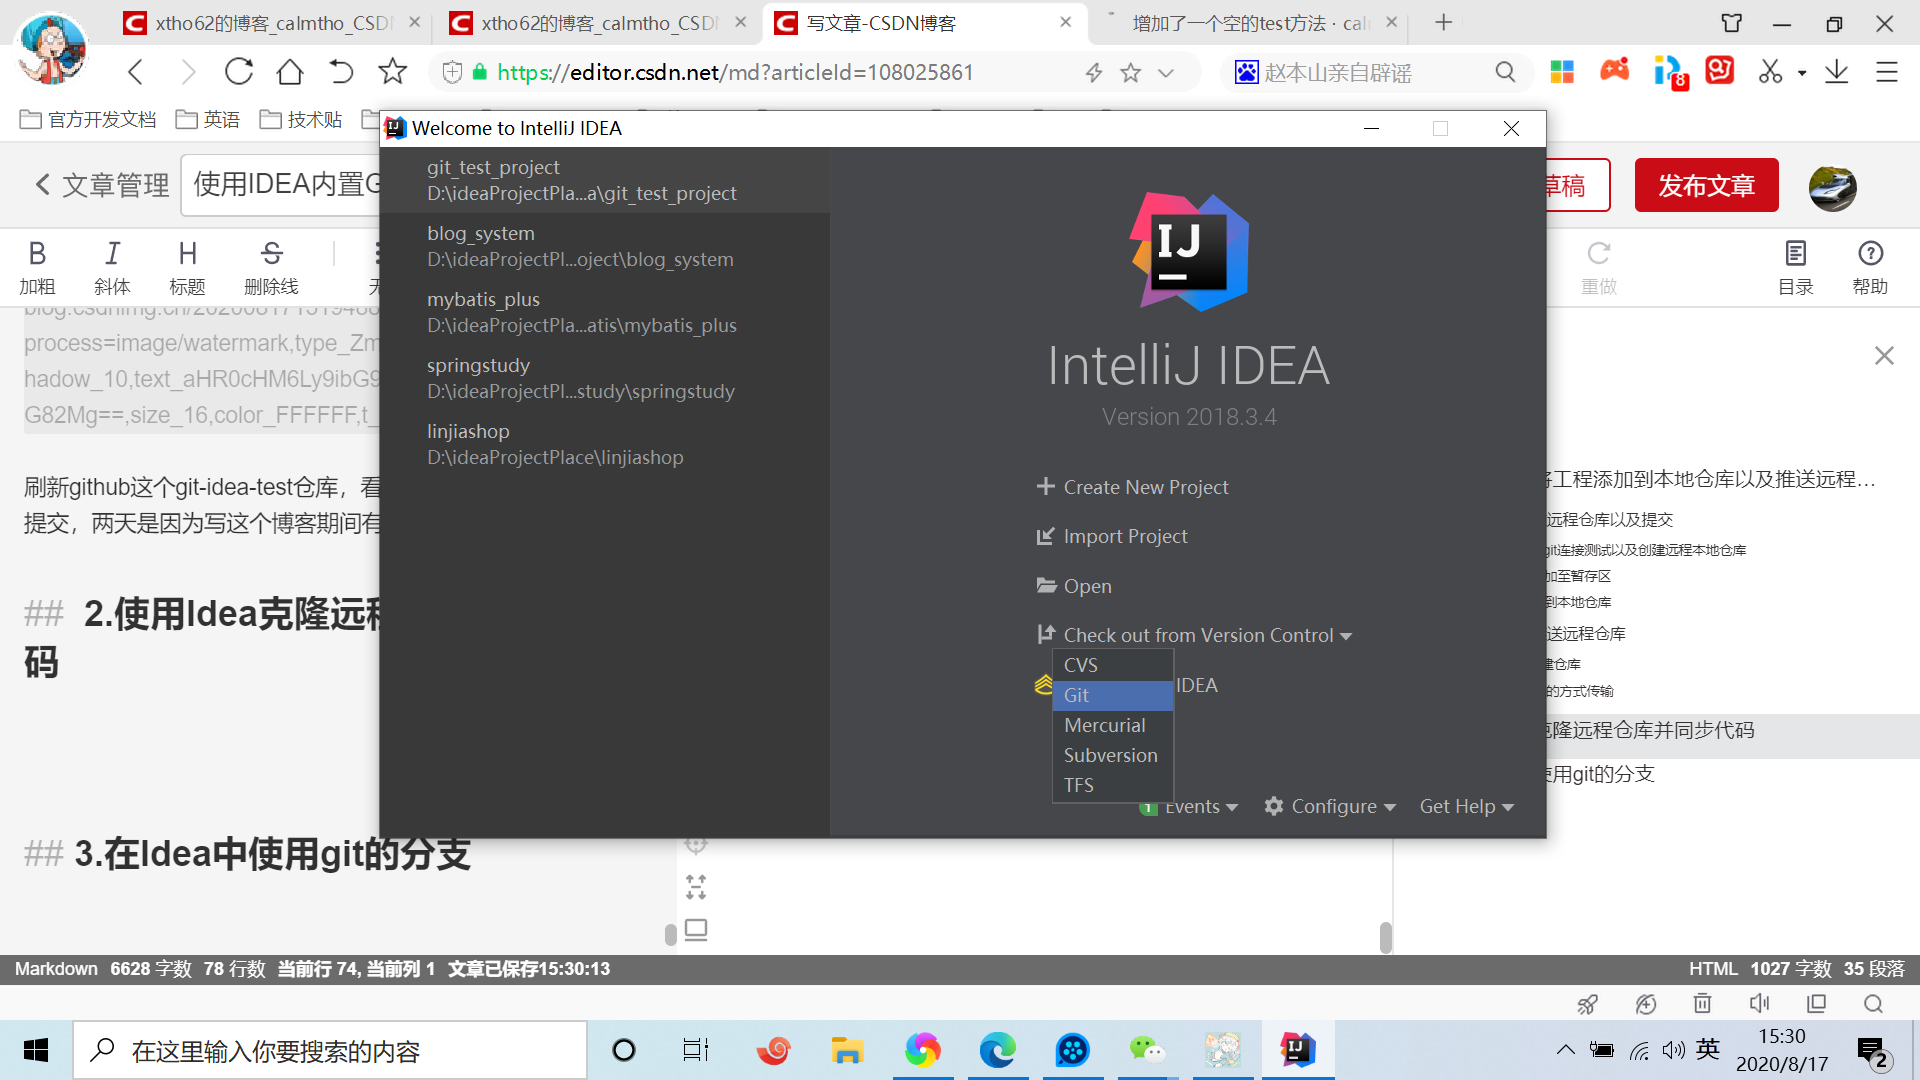This screenshot has height=1080, width=1920.
Task: Click the red 发布文章 publish button
Action: pyautogui.click(x=1706, y=185)
